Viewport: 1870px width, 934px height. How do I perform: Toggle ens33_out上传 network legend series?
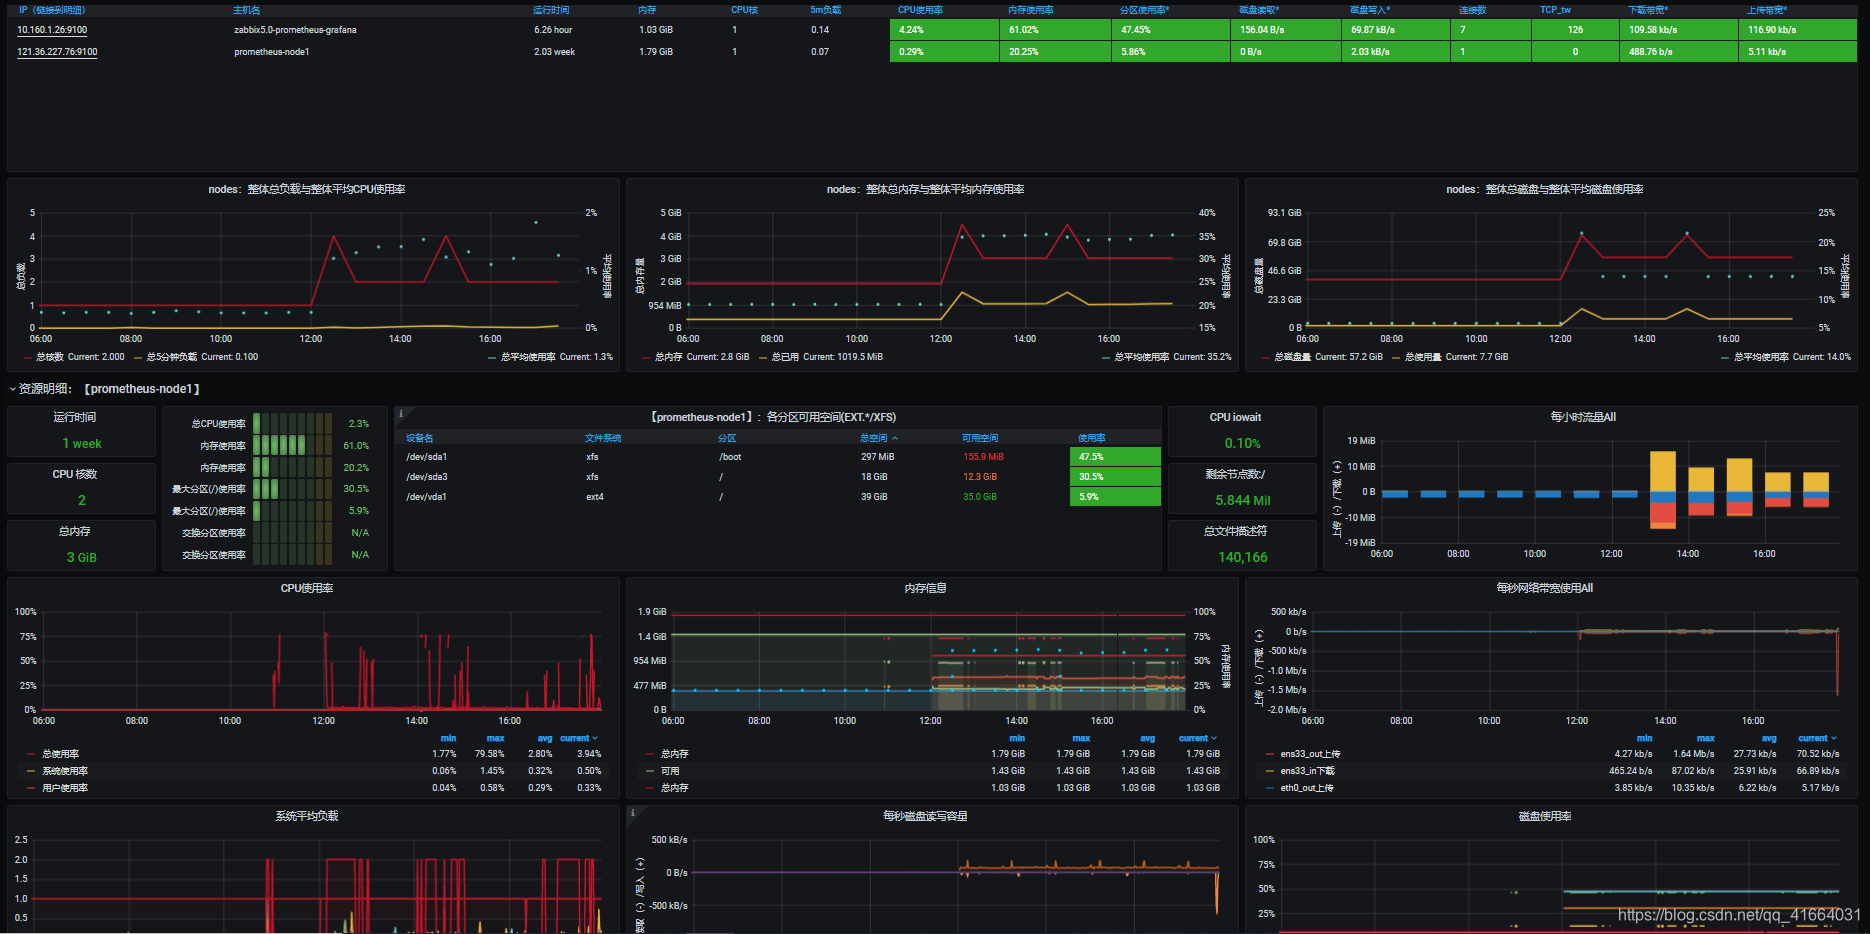pos(1310,754)
